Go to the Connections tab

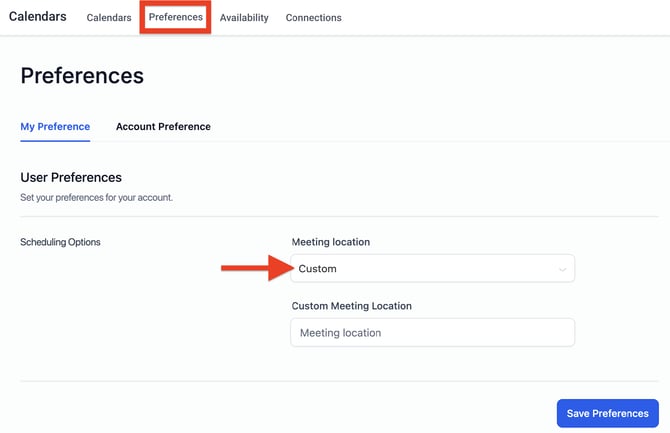[313, 18]
